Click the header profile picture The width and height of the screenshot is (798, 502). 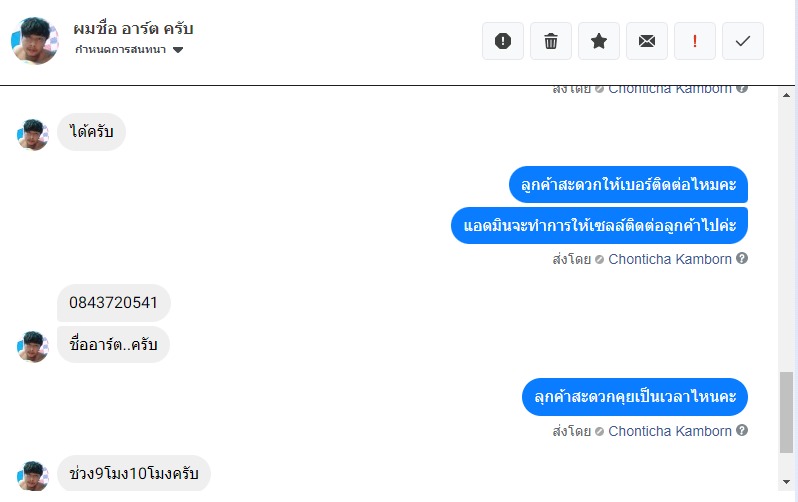(x=34, y=41)
